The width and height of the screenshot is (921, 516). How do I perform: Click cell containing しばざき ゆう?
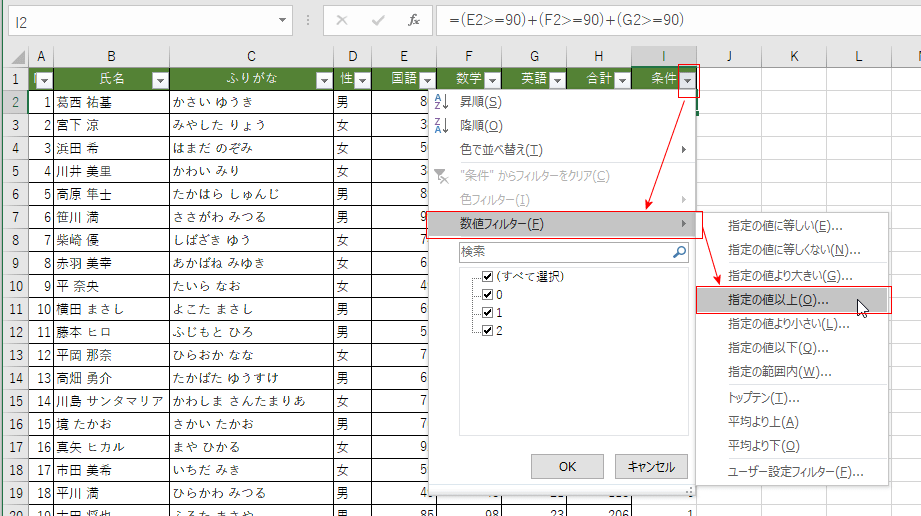pos(251,240)
